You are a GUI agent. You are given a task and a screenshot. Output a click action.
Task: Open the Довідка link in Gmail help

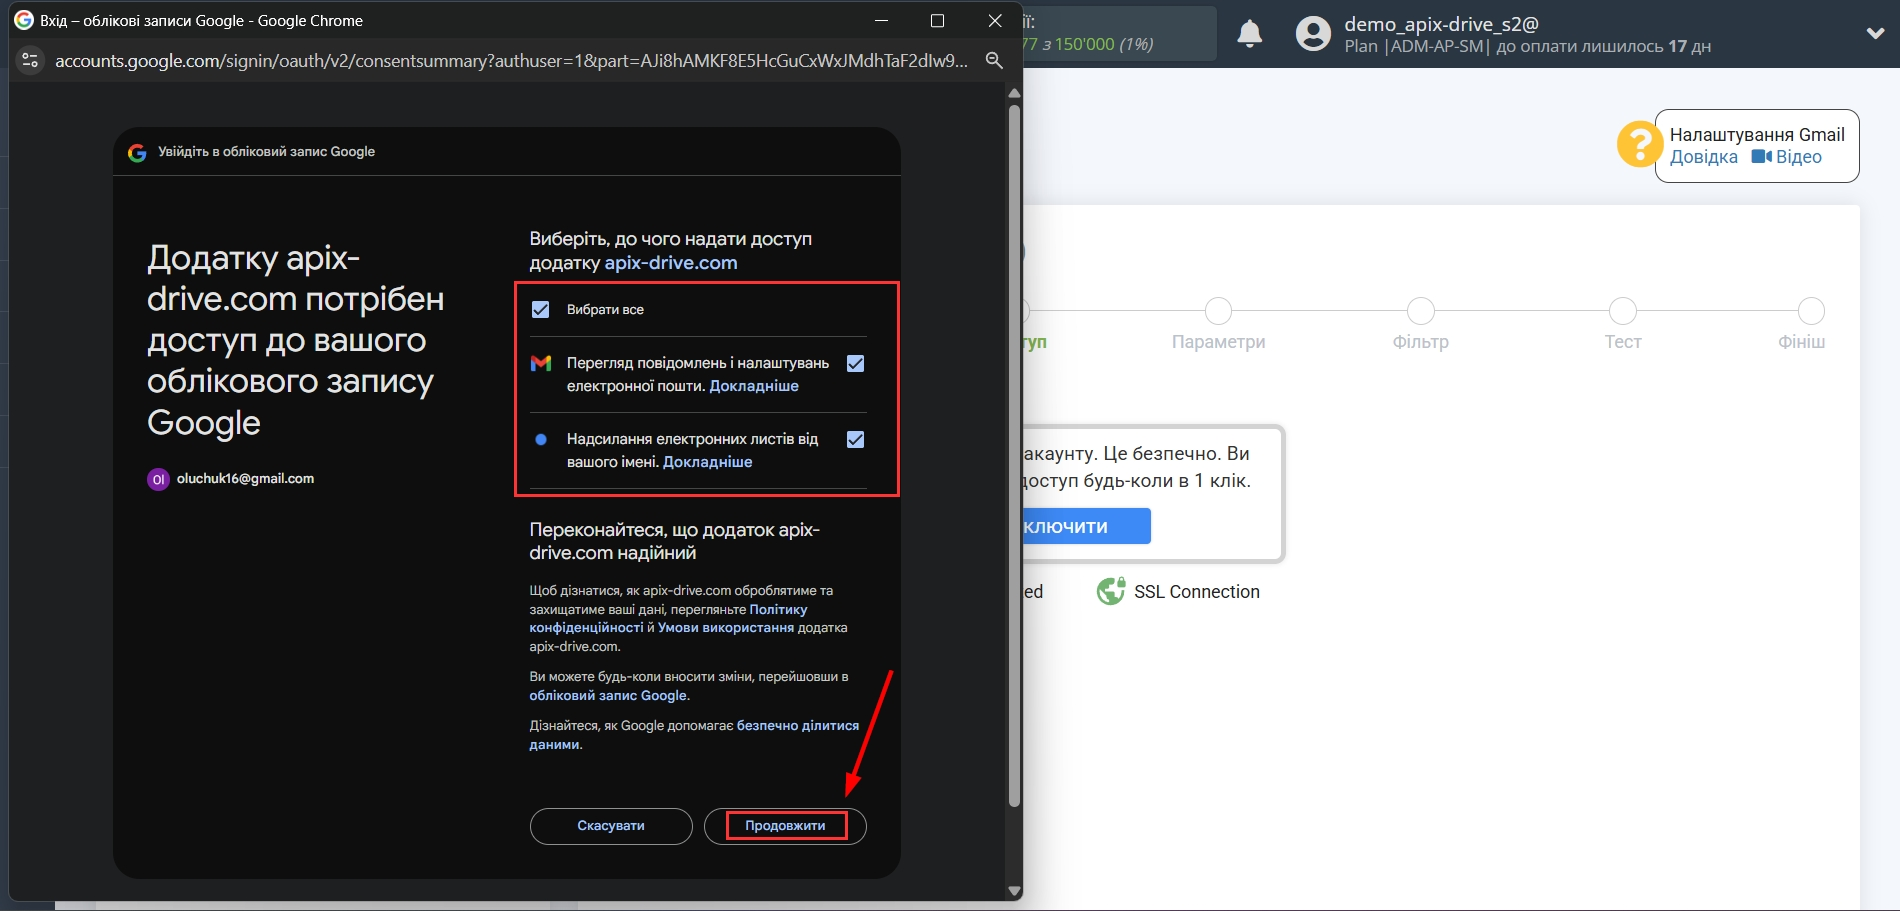1704,157
